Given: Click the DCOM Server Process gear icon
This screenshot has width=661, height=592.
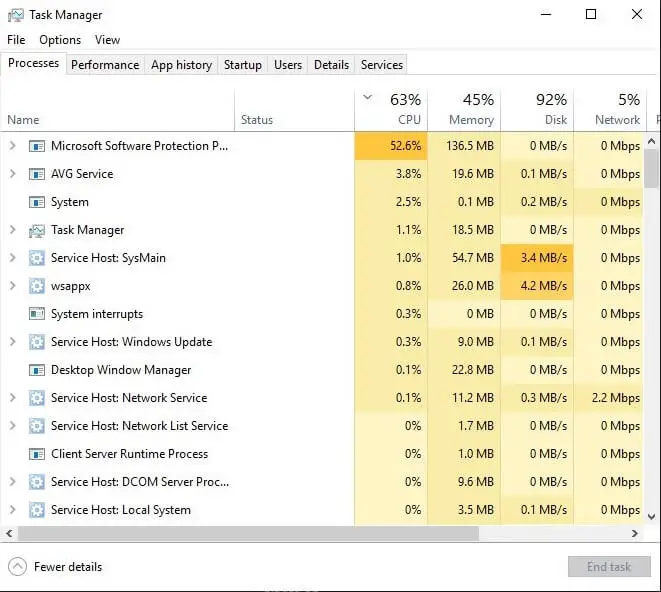Looking at the screenshot, I should pos(37,482).
